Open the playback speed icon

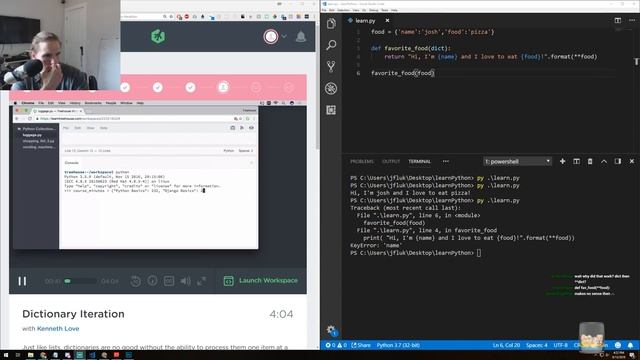152,281
